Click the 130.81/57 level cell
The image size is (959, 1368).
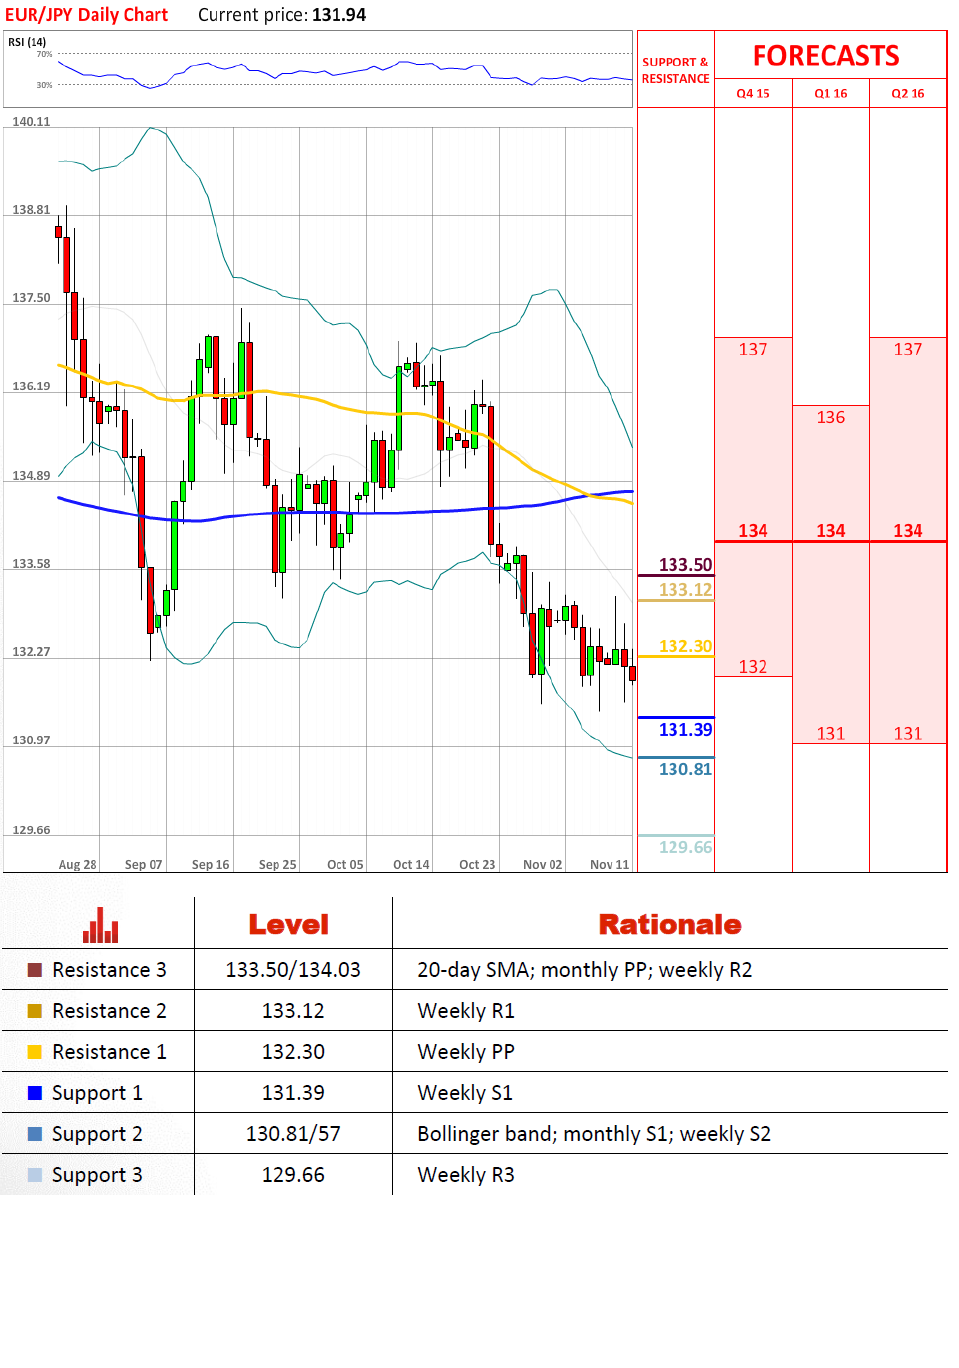[x=293, y=1134]
